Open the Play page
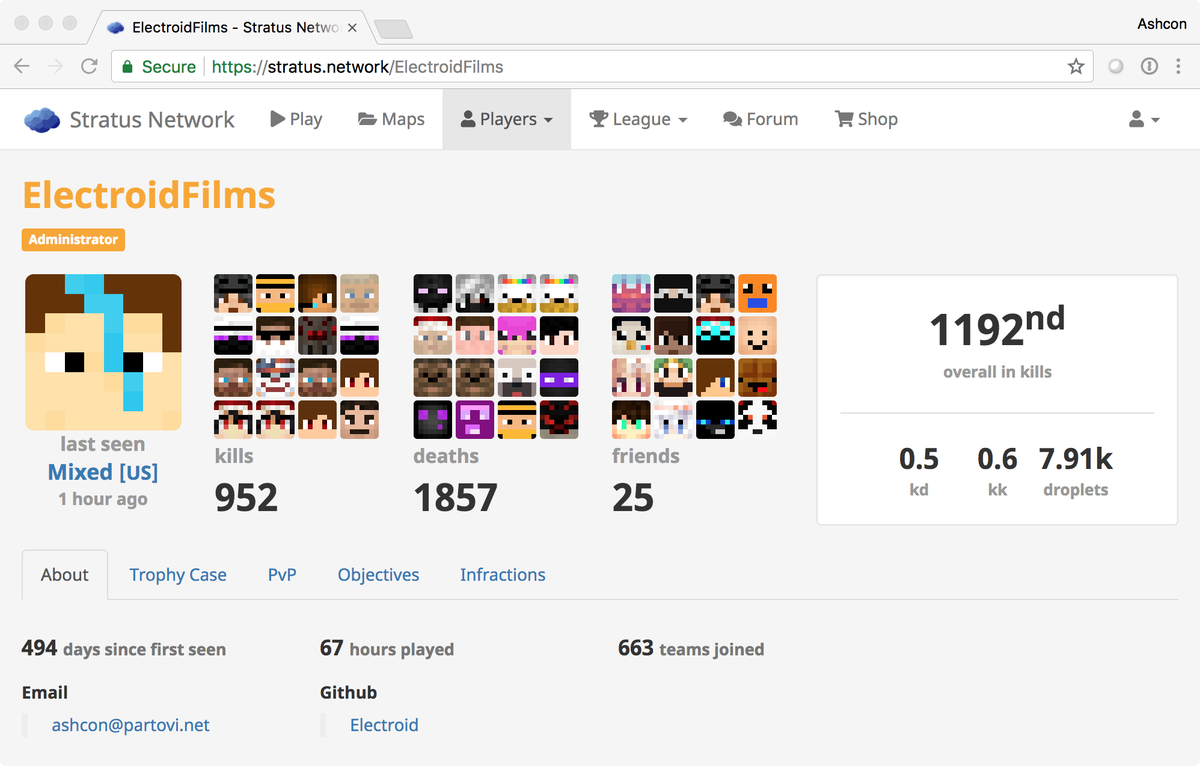Screen dimensions: 1200x766 (x=296, y=119)
